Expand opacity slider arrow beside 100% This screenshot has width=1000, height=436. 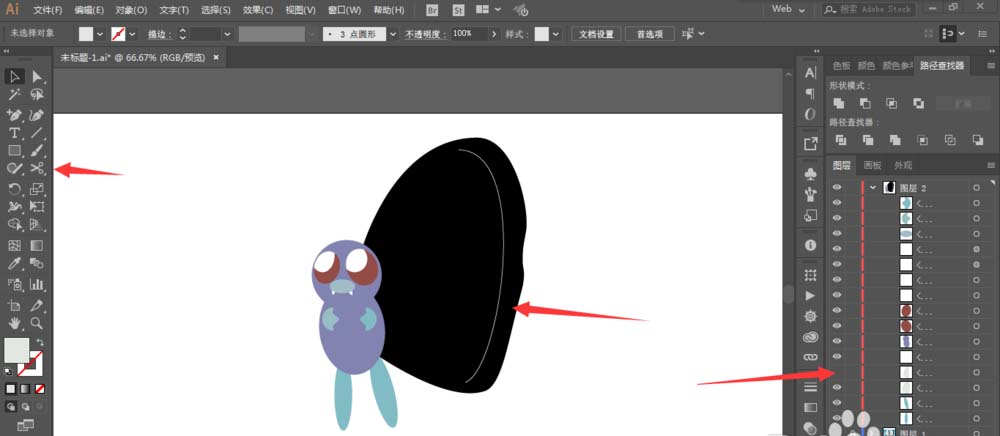(493, 34)
